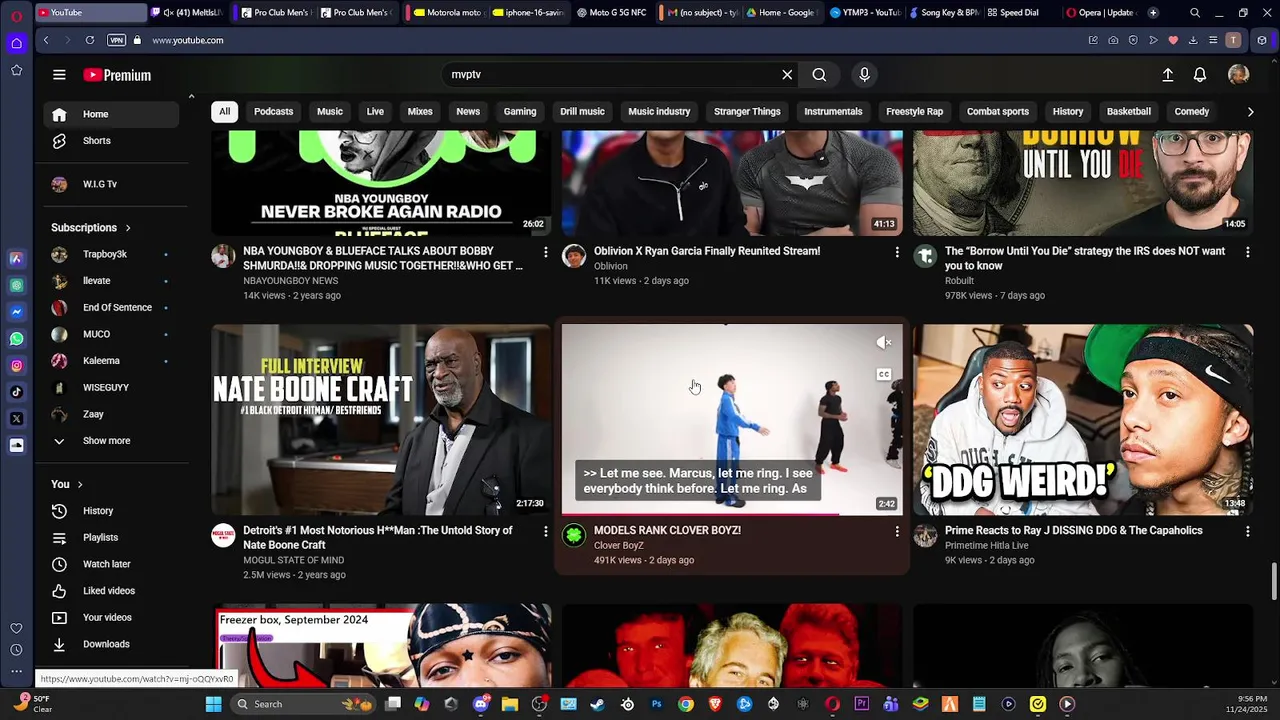Open the YouTube guide hamburger menu
This screenshot has width=1280, height=720.
tap(59, 75)
